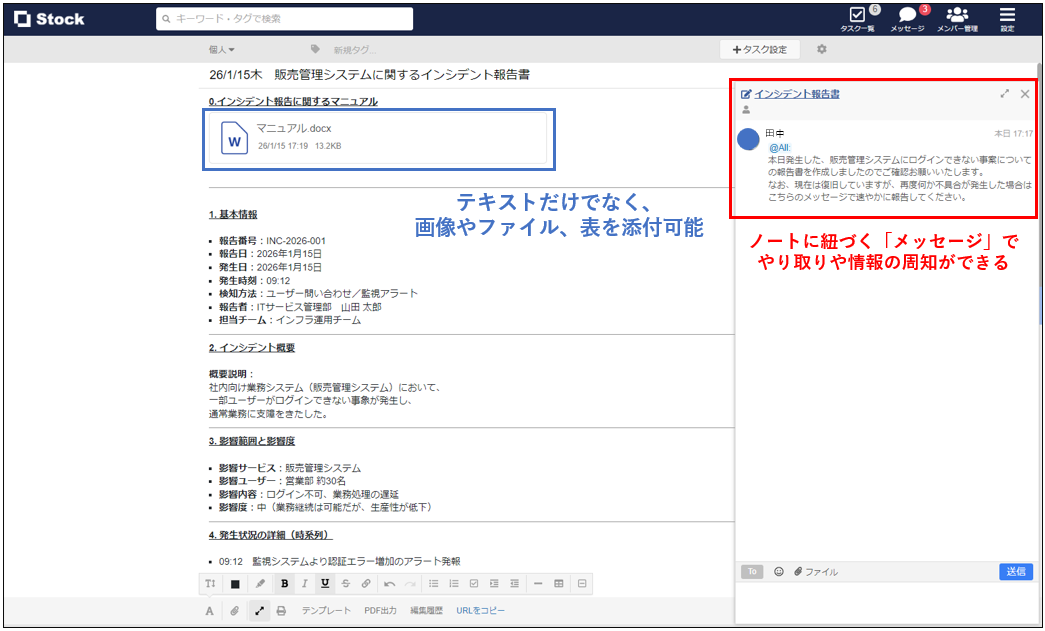Toggle underline formatting
Image resolution: width=1045 pixels, height=631 pixels.
[x=324, y=584]
